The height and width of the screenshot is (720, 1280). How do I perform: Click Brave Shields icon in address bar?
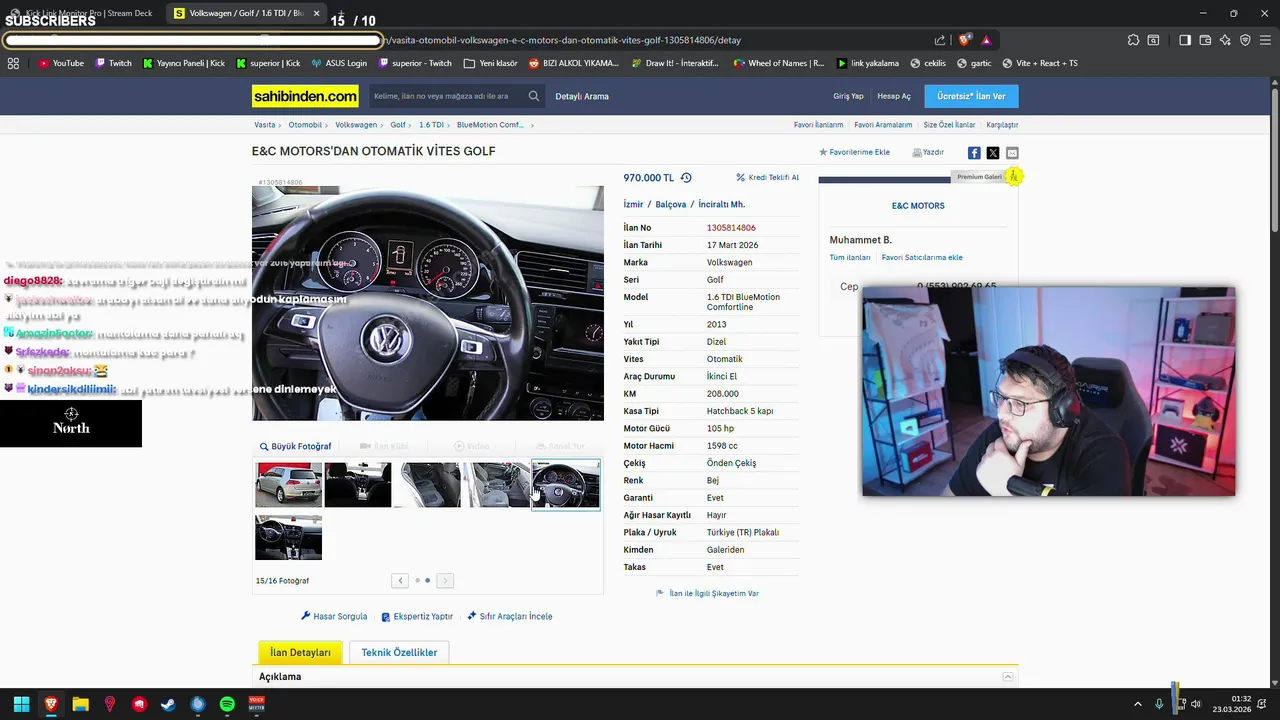point(964,40)
